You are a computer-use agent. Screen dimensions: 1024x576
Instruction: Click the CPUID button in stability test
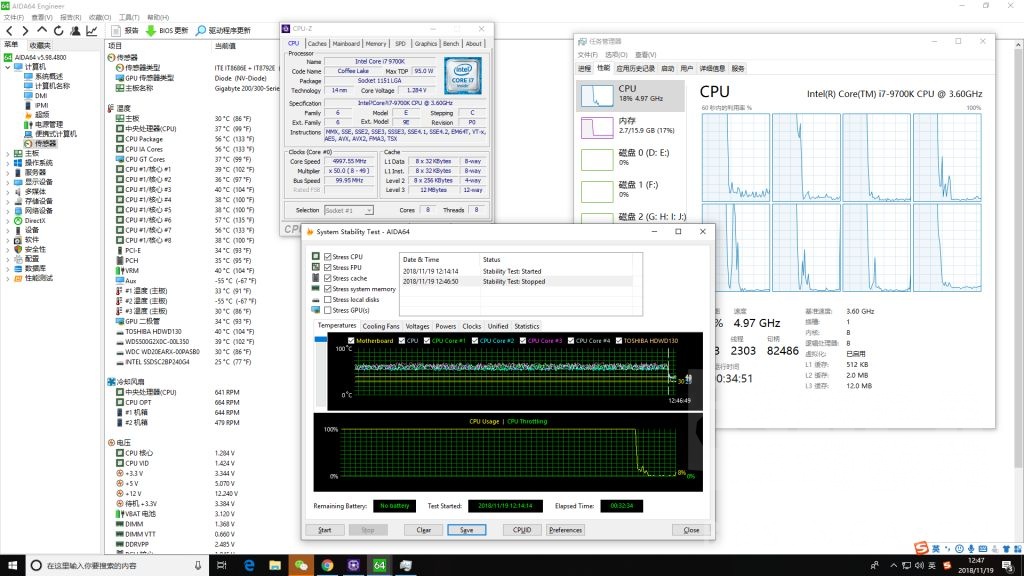522,530
